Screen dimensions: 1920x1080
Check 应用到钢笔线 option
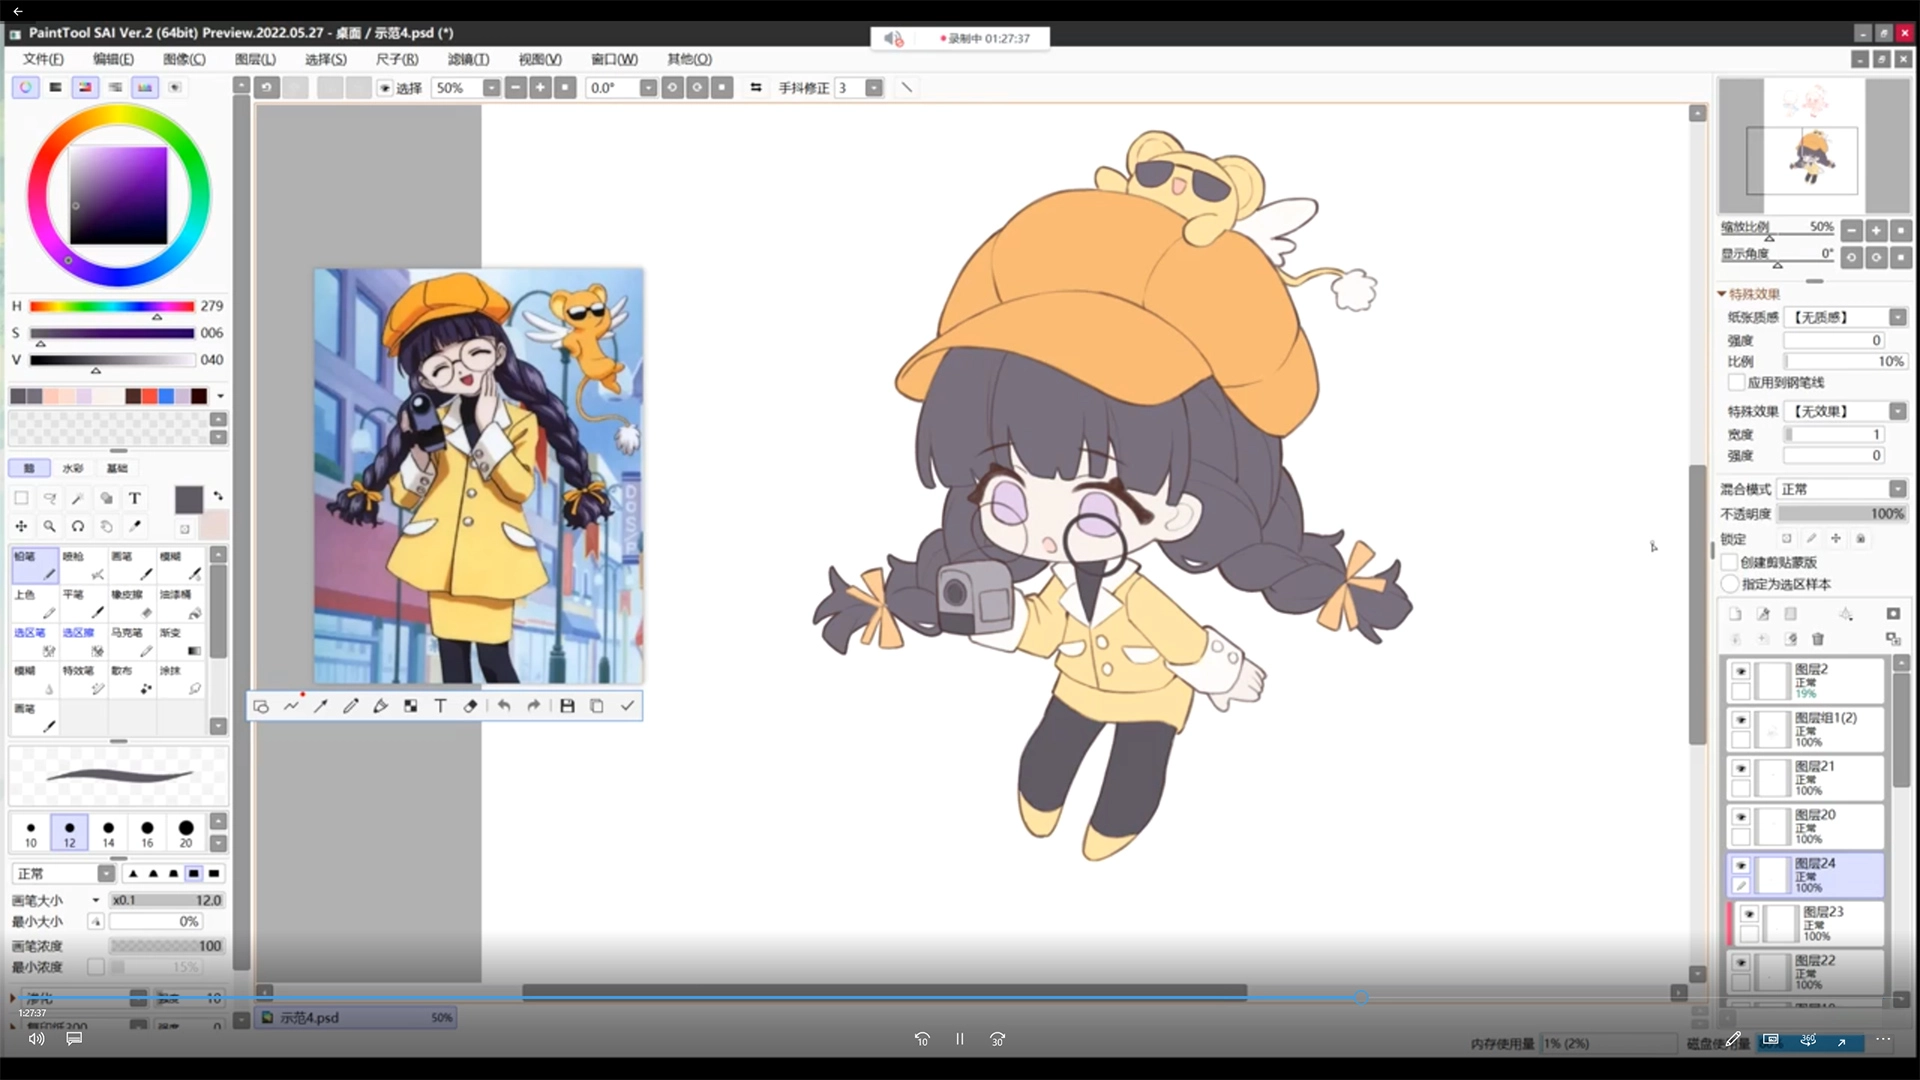[1736, 382]
